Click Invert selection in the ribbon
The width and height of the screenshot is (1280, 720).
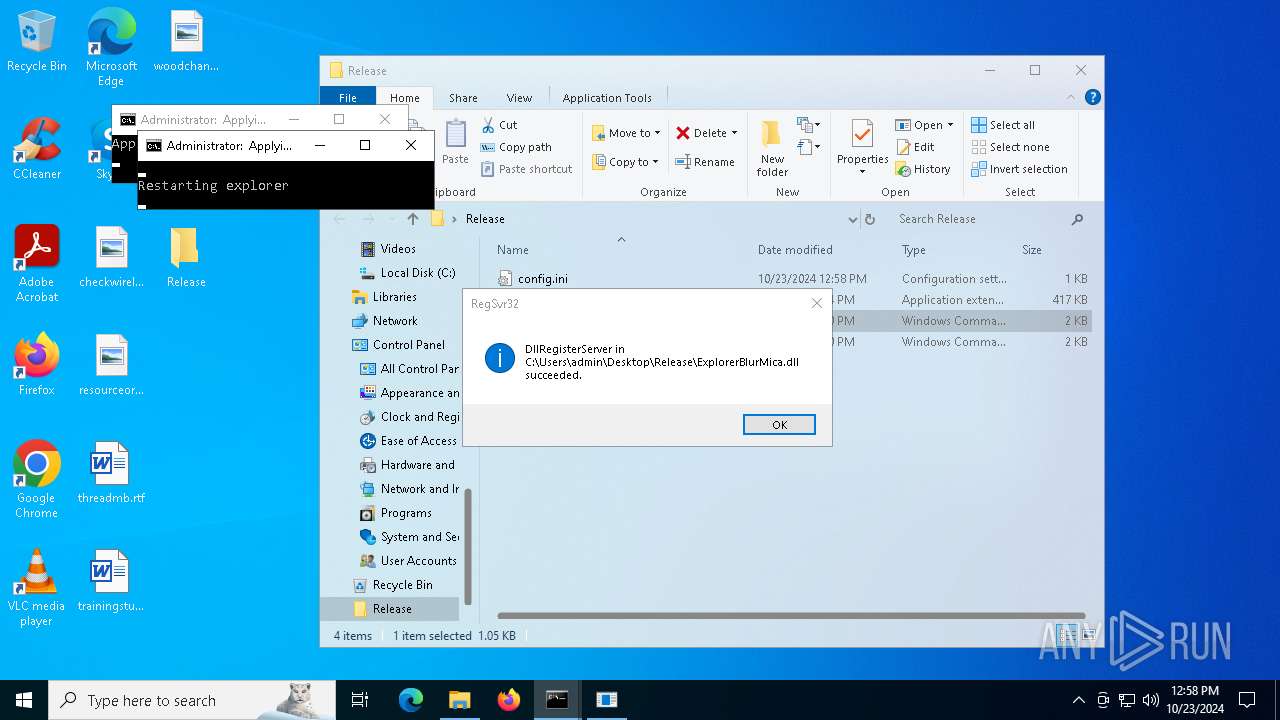[1019, 169]
